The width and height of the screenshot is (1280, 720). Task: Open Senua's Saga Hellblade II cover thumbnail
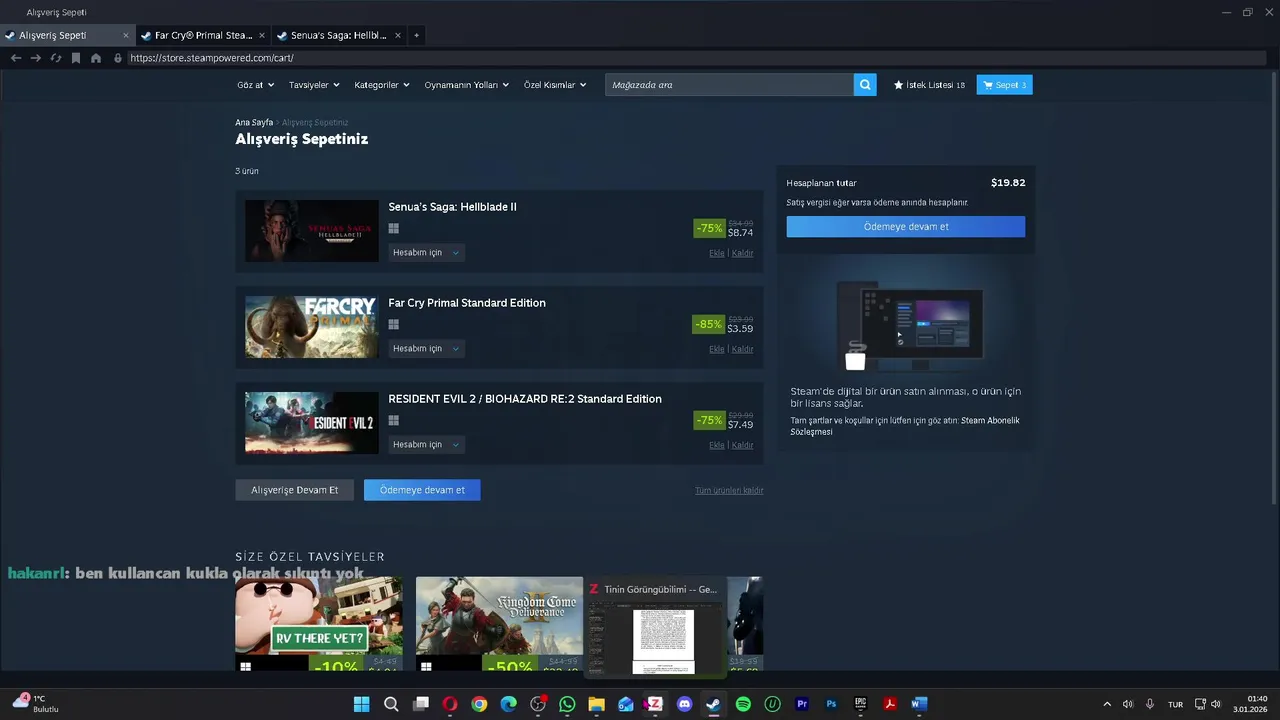coord(312,231)
